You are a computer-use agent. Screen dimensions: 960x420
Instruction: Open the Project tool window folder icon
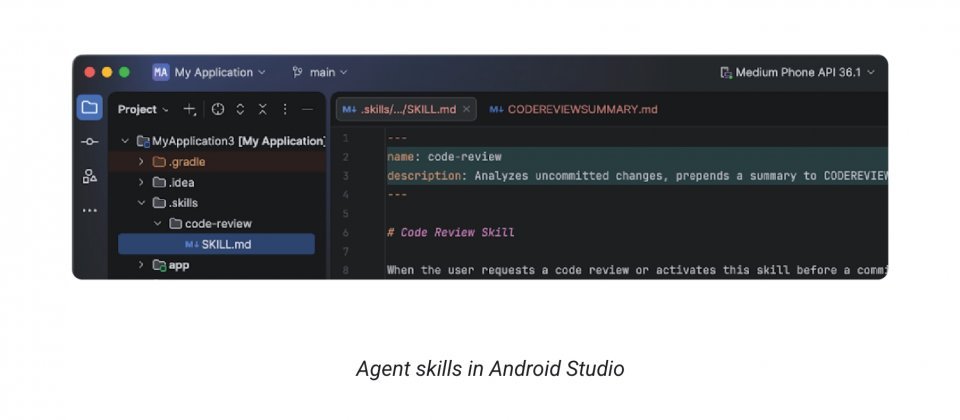pyautogui.click(x=90, y=108)
